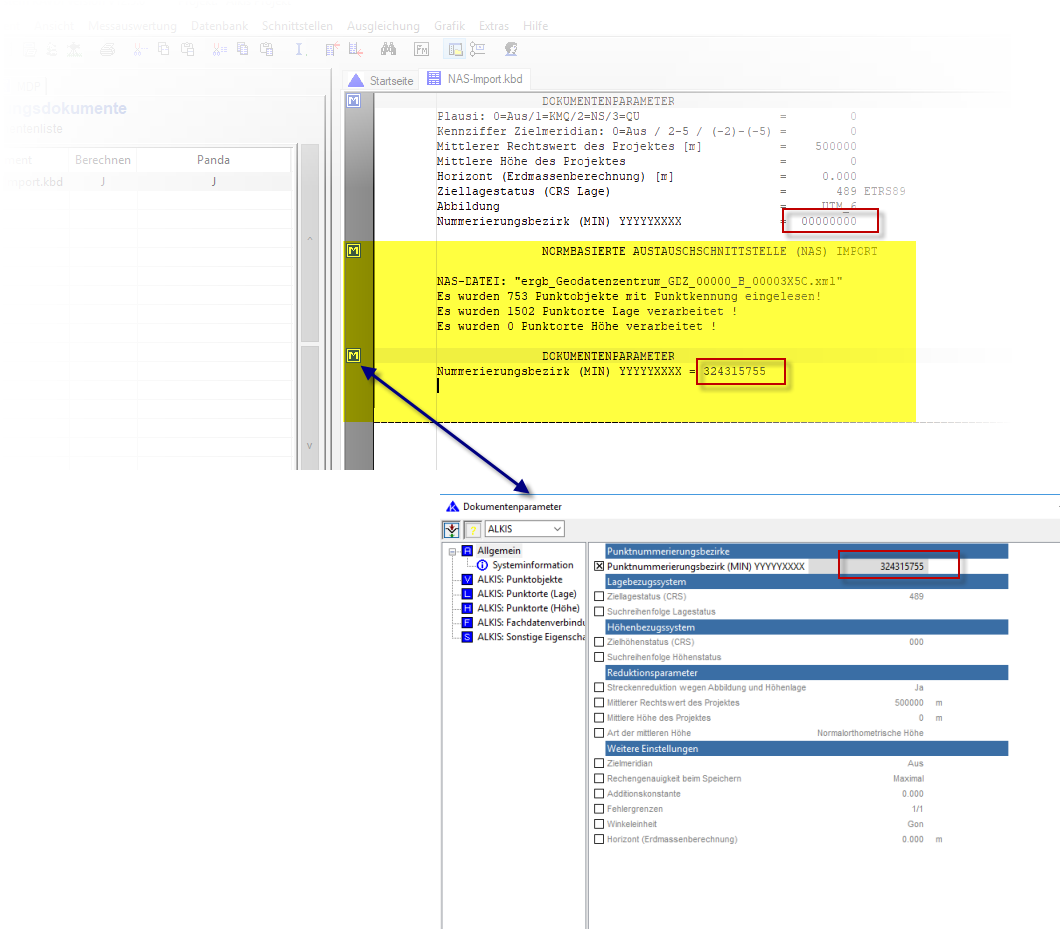The height and width of the screenshot is (929, 1060).
Task: Select ALKIS: Punktobjekte tree node
Action: click(519, 579)
